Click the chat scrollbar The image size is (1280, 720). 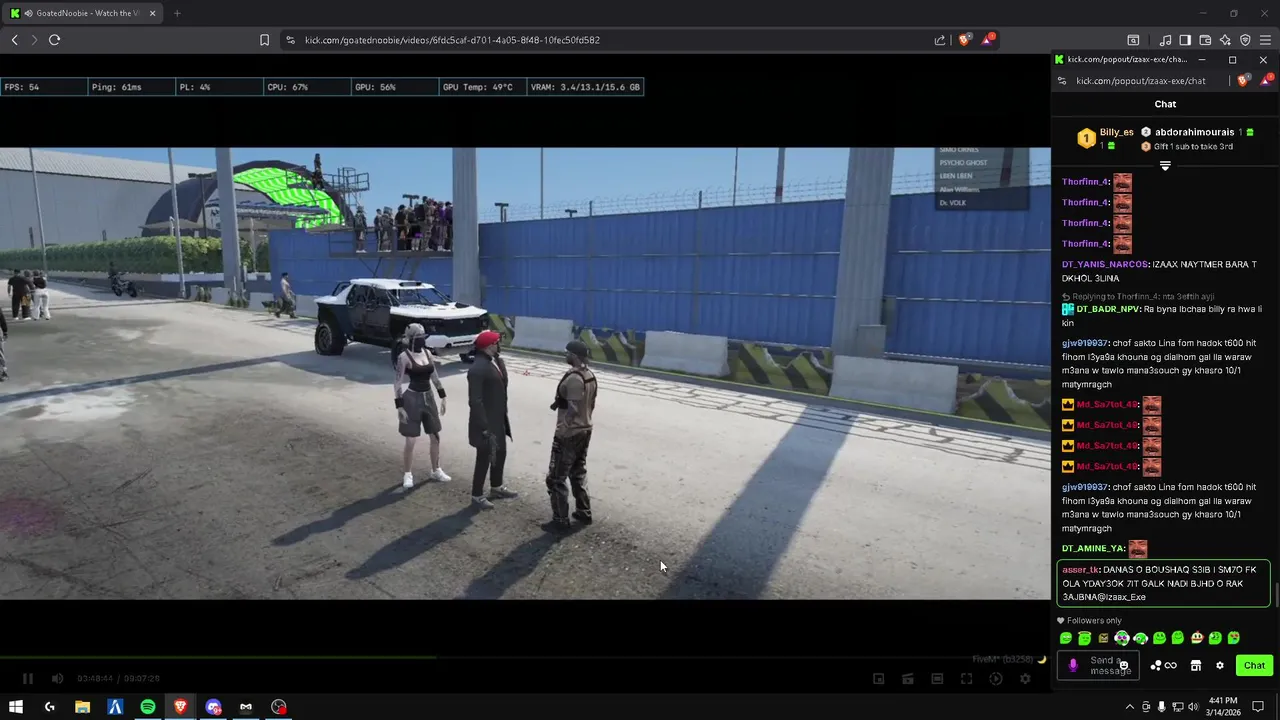(1275, 594)
